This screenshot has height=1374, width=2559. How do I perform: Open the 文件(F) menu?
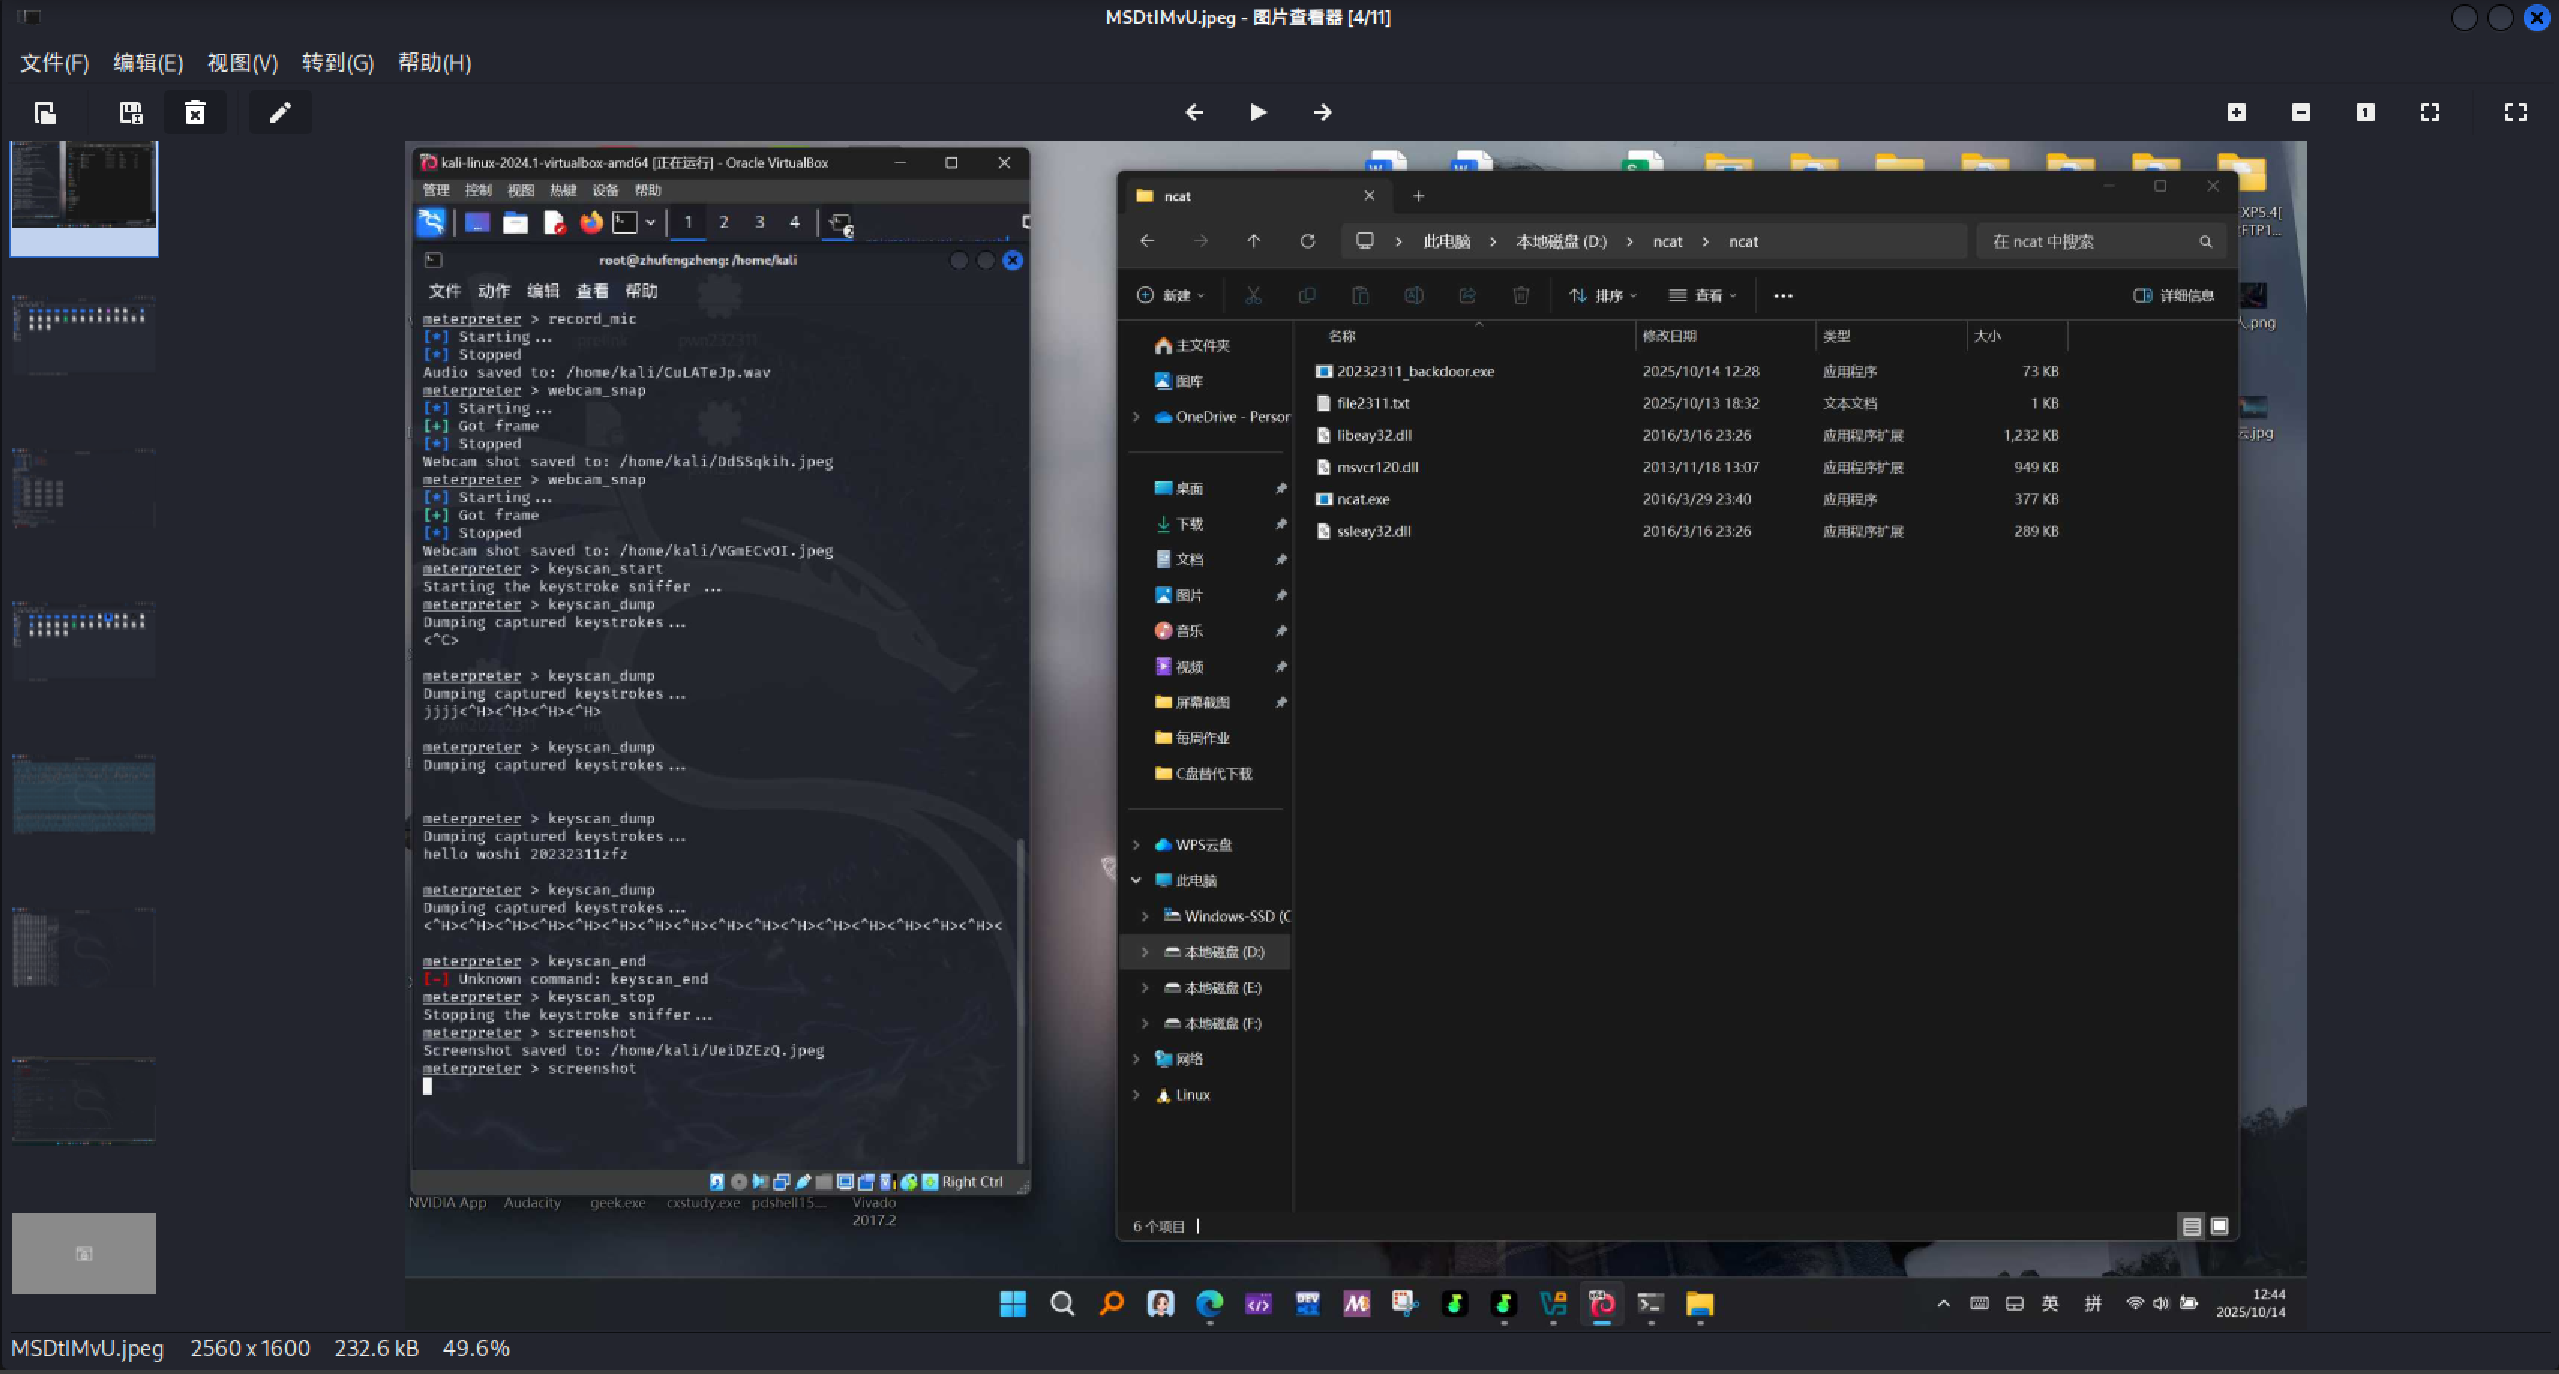click(55, 63)
